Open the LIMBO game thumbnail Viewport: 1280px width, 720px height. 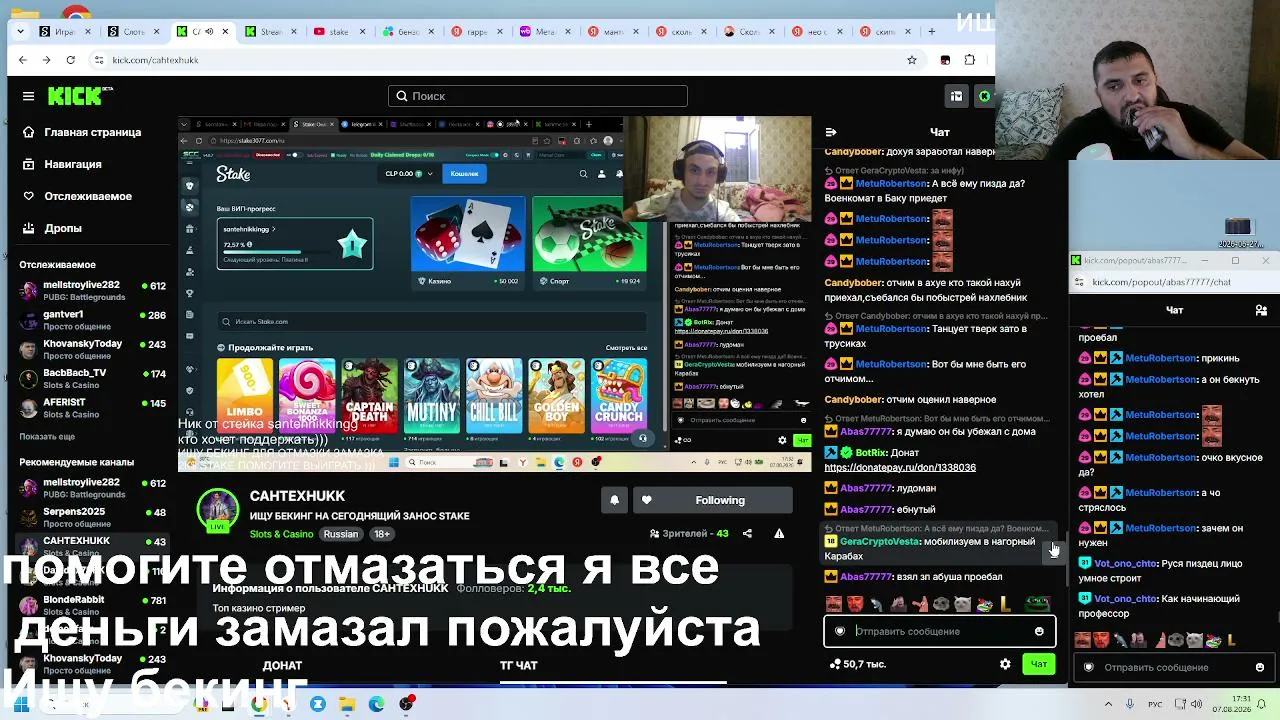pos(244,396)
